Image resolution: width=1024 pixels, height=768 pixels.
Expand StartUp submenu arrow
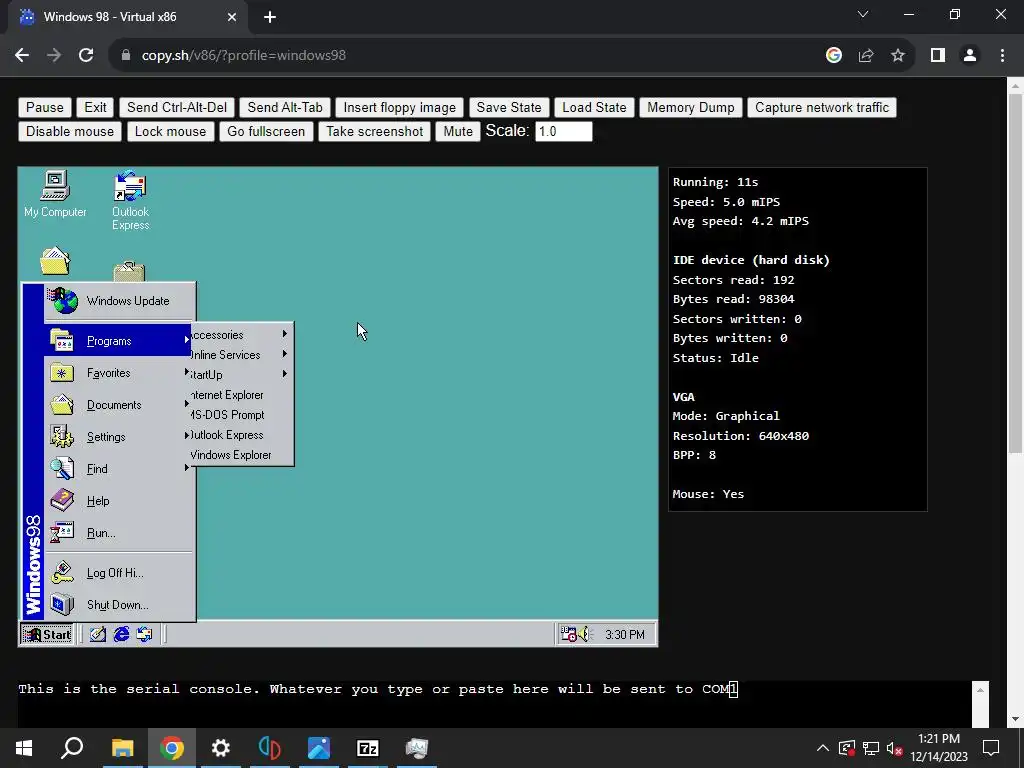tap(285, 374)
